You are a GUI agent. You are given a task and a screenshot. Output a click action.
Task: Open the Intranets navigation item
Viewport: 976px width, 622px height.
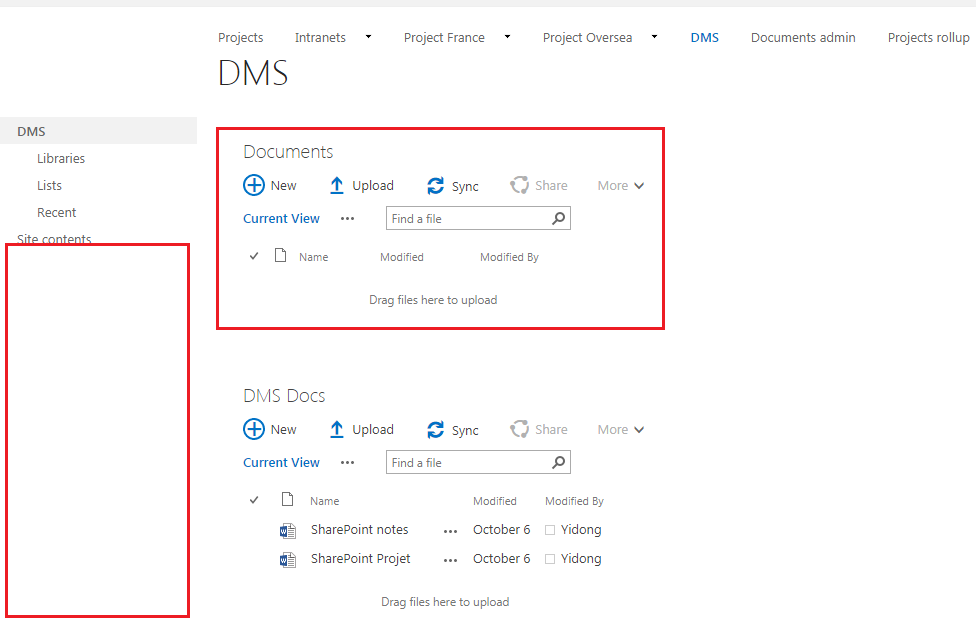320,37
